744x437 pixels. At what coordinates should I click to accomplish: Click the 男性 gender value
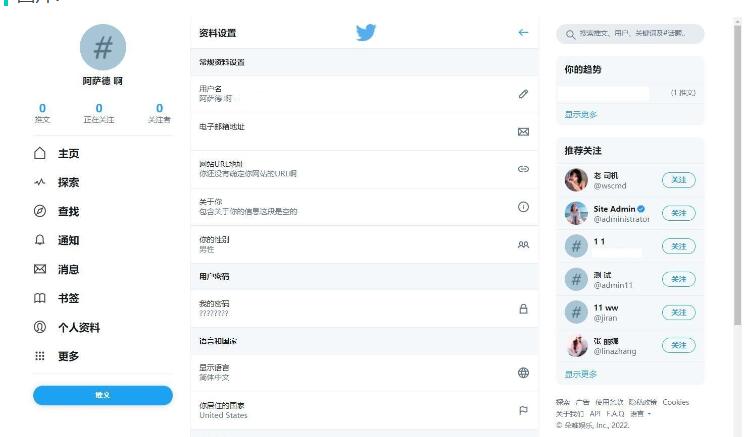(x=207, y=250)
